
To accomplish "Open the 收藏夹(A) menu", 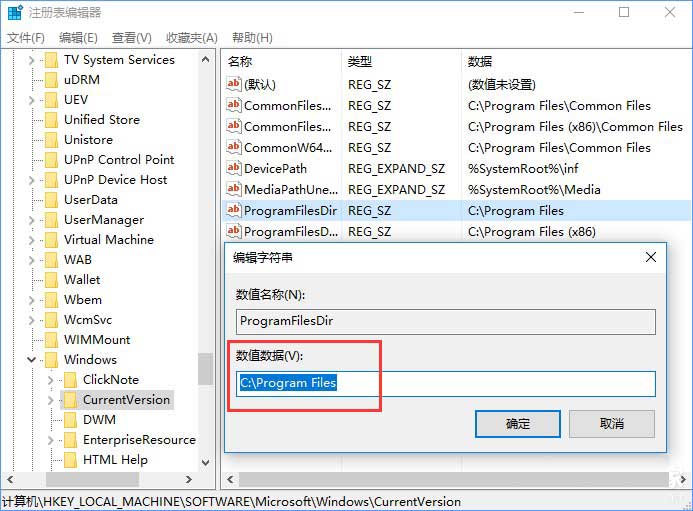I will [x=191, y=38].
